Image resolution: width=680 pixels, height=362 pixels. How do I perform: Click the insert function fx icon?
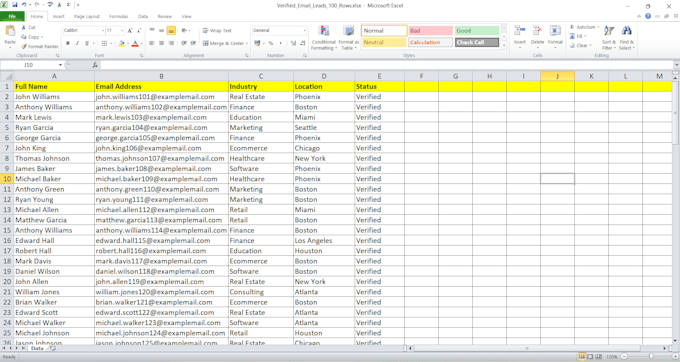click(x=95, y=65)
